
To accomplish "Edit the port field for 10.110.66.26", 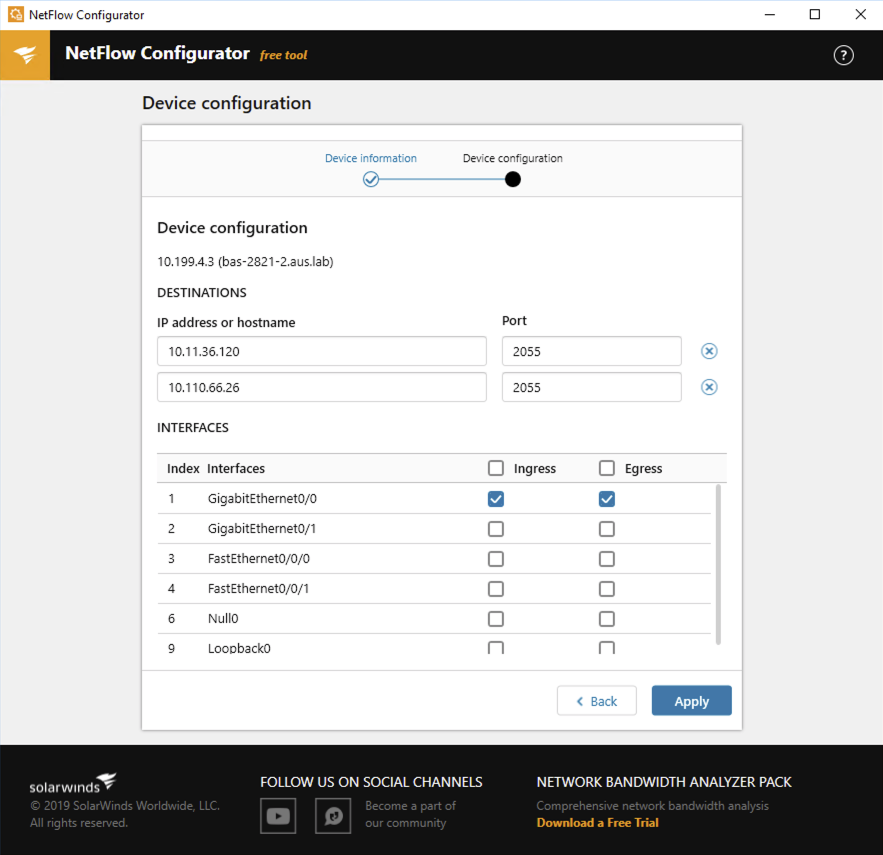I will tap(591, 388).
